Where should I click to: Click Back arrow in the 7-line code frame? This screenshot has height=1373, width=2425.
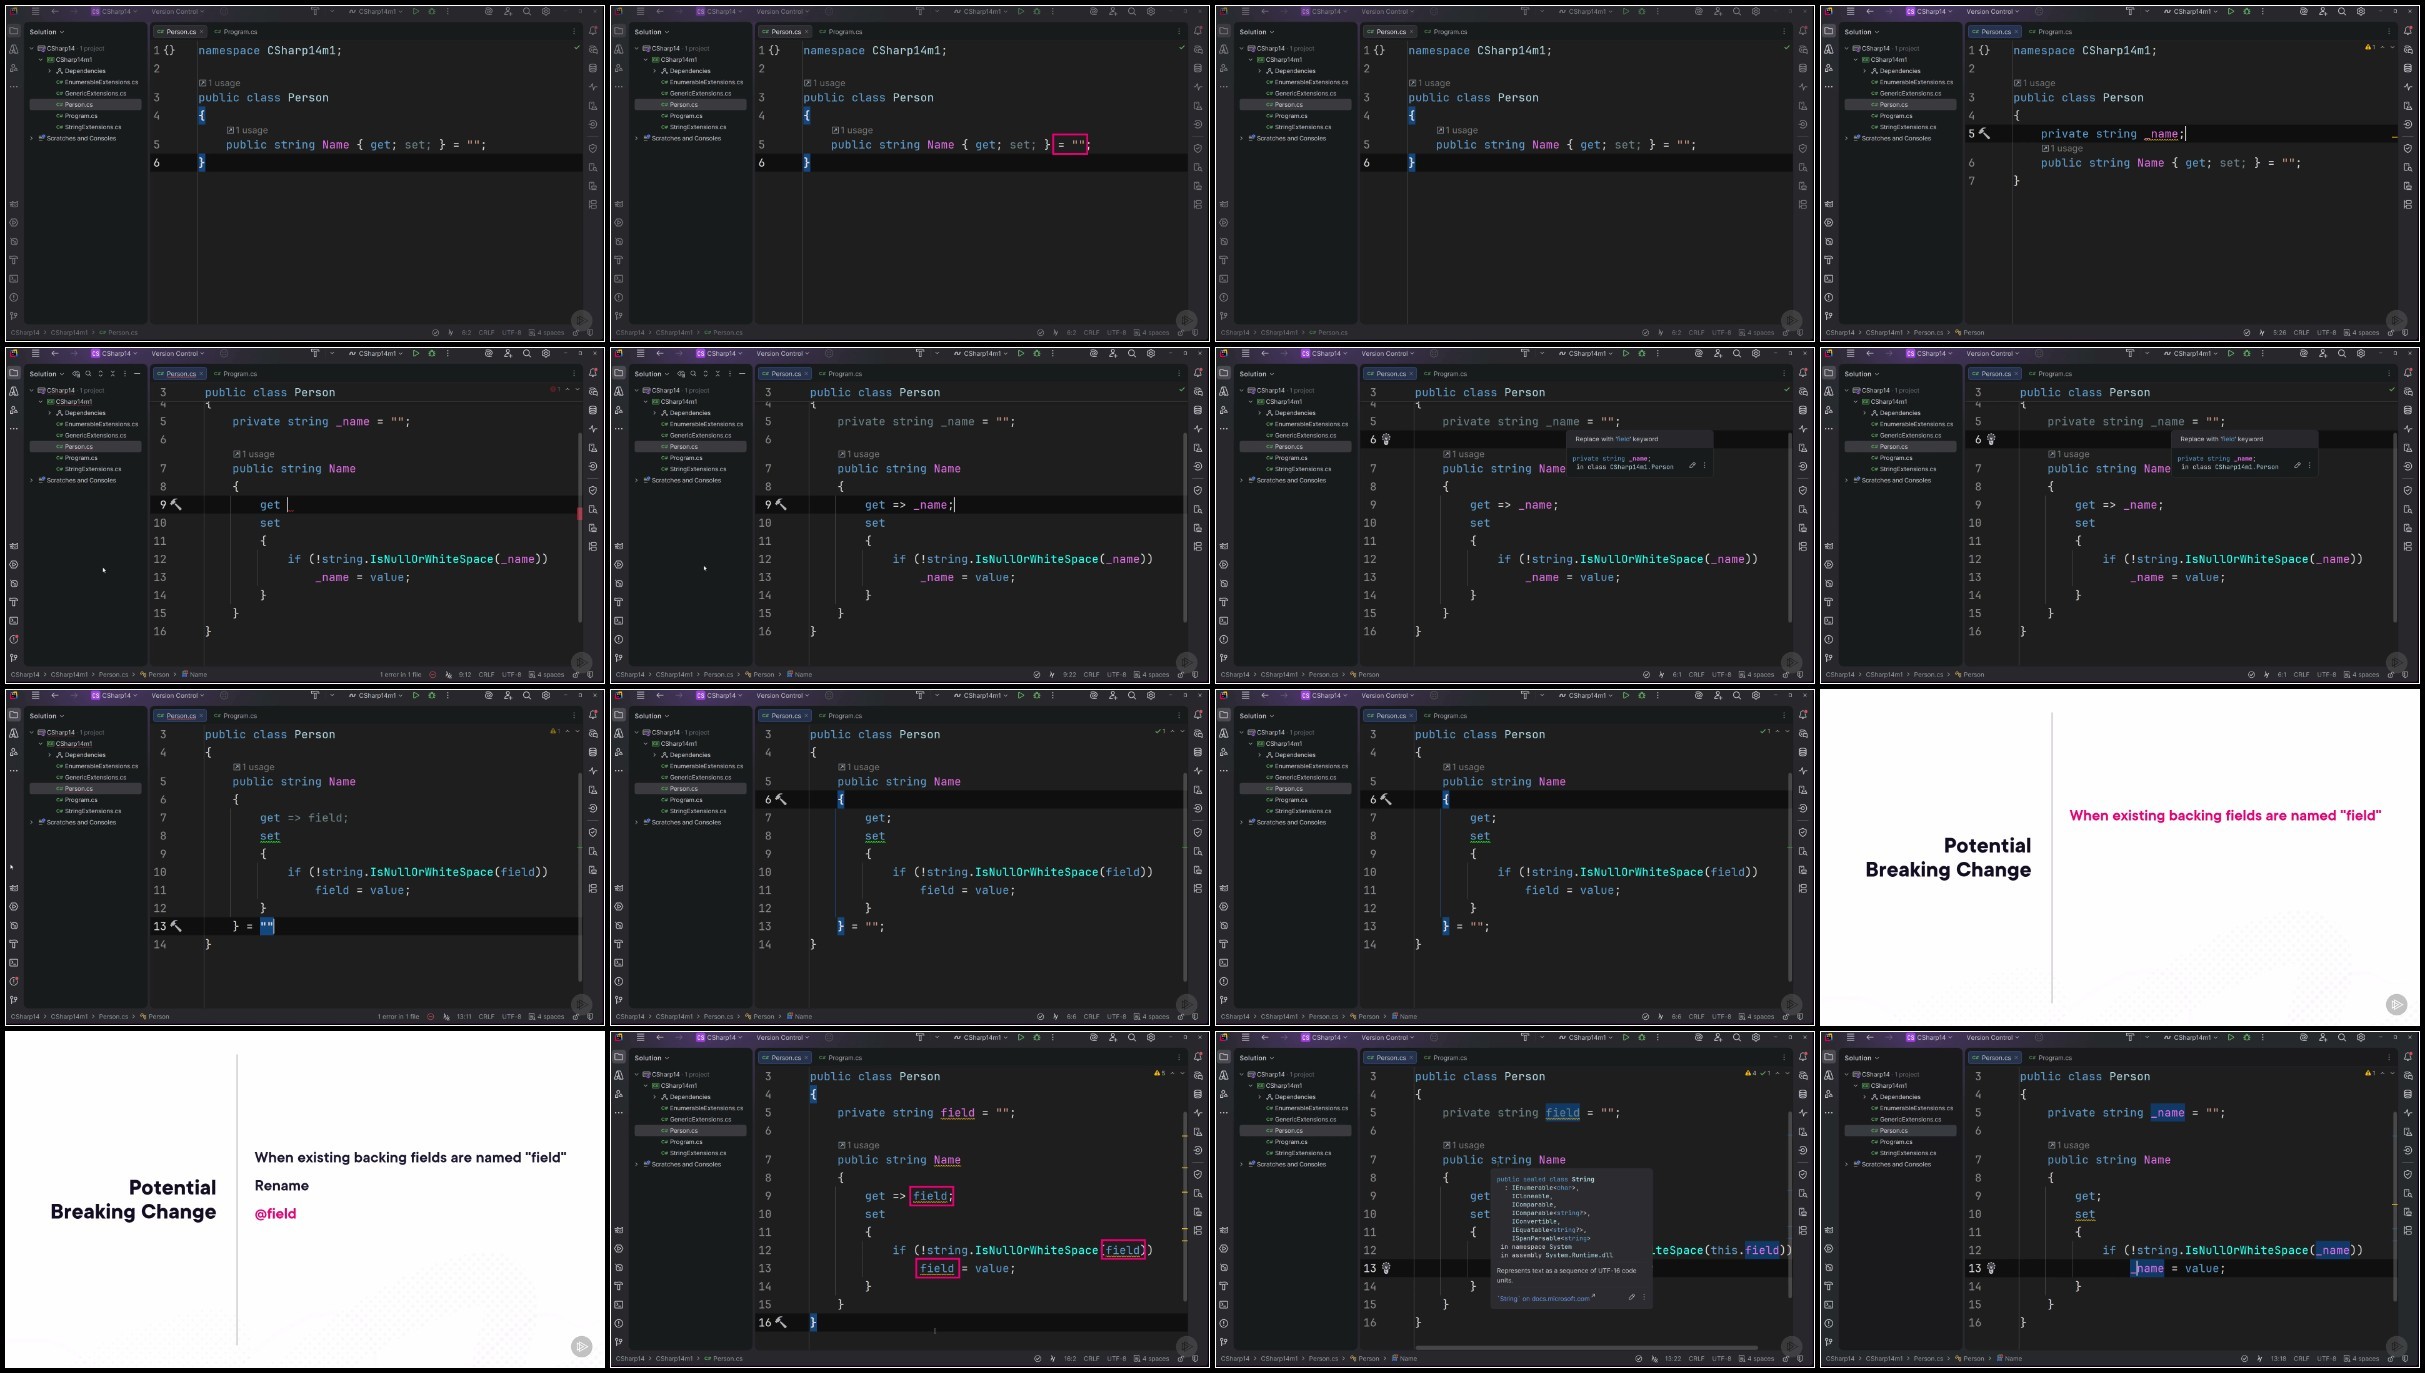[1870, 12]
